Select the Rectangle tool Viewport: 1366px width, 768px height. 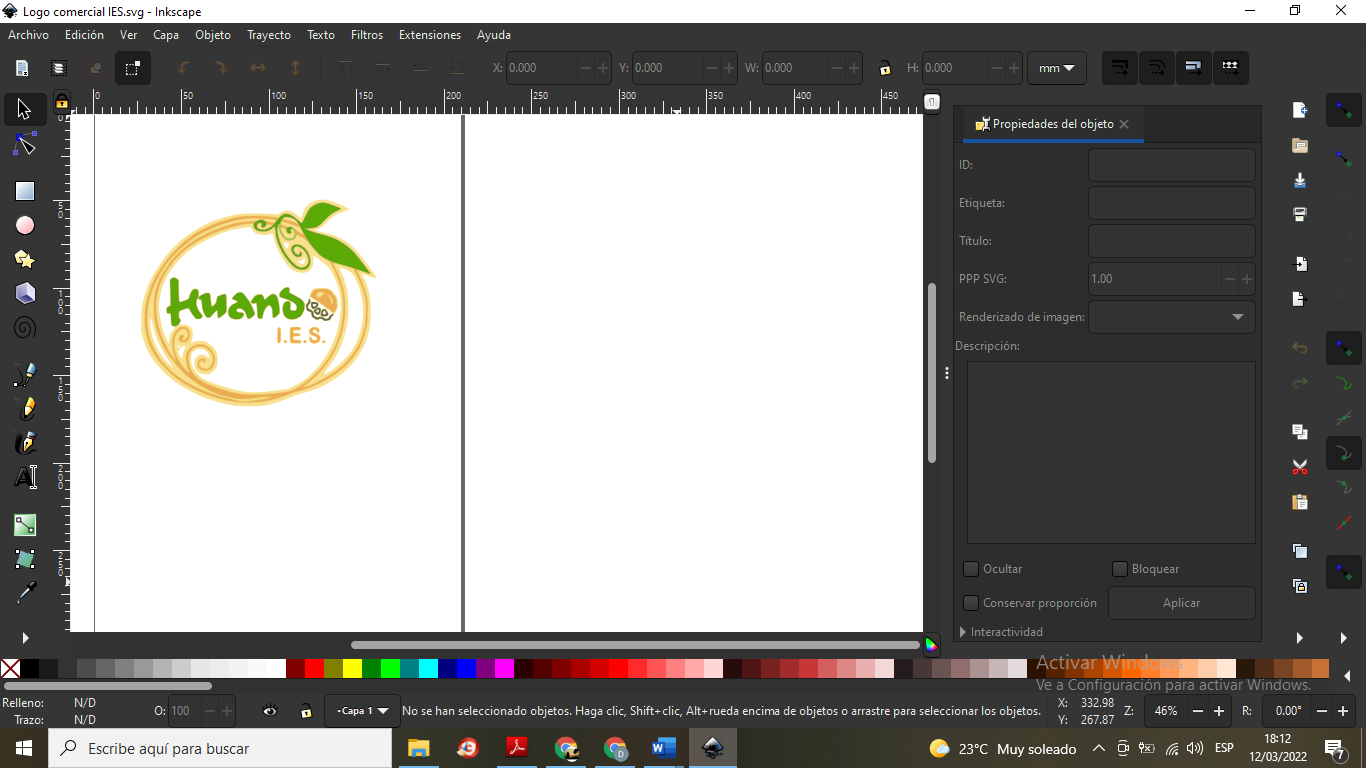[25, 191]
